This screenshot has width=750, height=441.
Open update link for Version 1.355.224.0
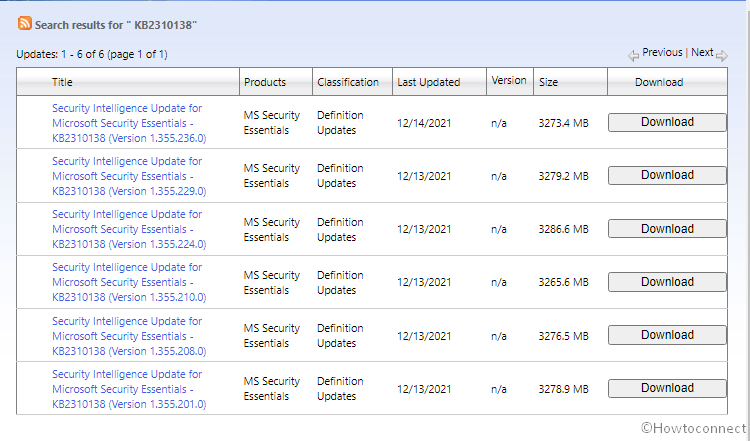[x=128, y=229]
